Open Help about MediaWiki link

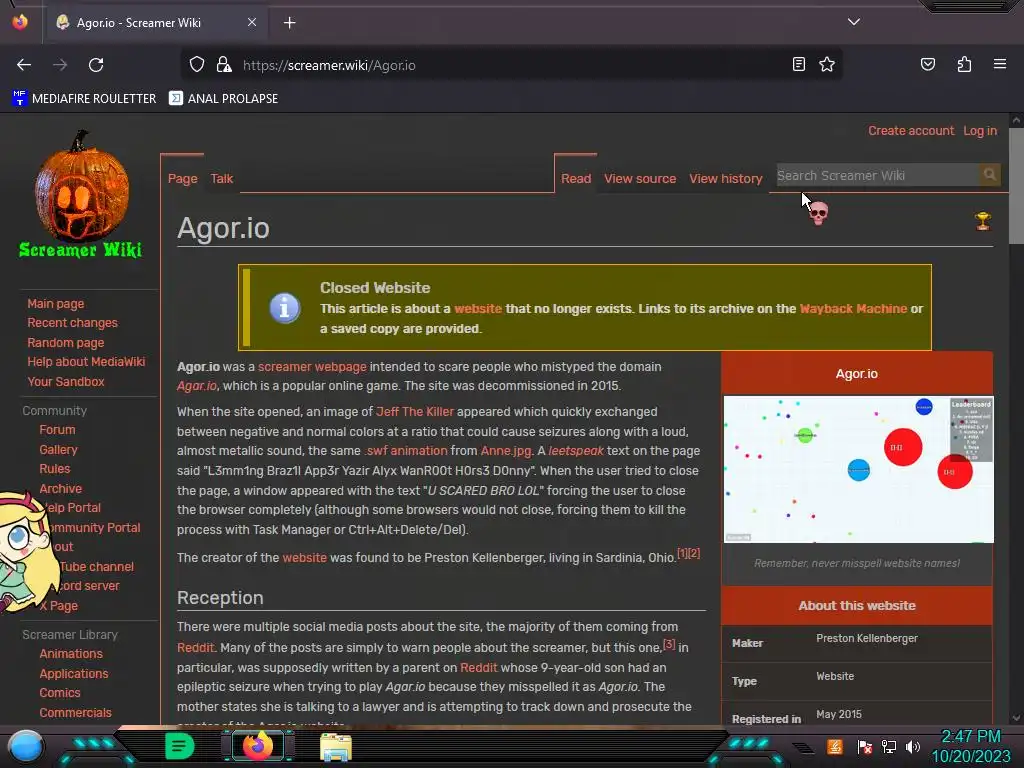[86, 362]
